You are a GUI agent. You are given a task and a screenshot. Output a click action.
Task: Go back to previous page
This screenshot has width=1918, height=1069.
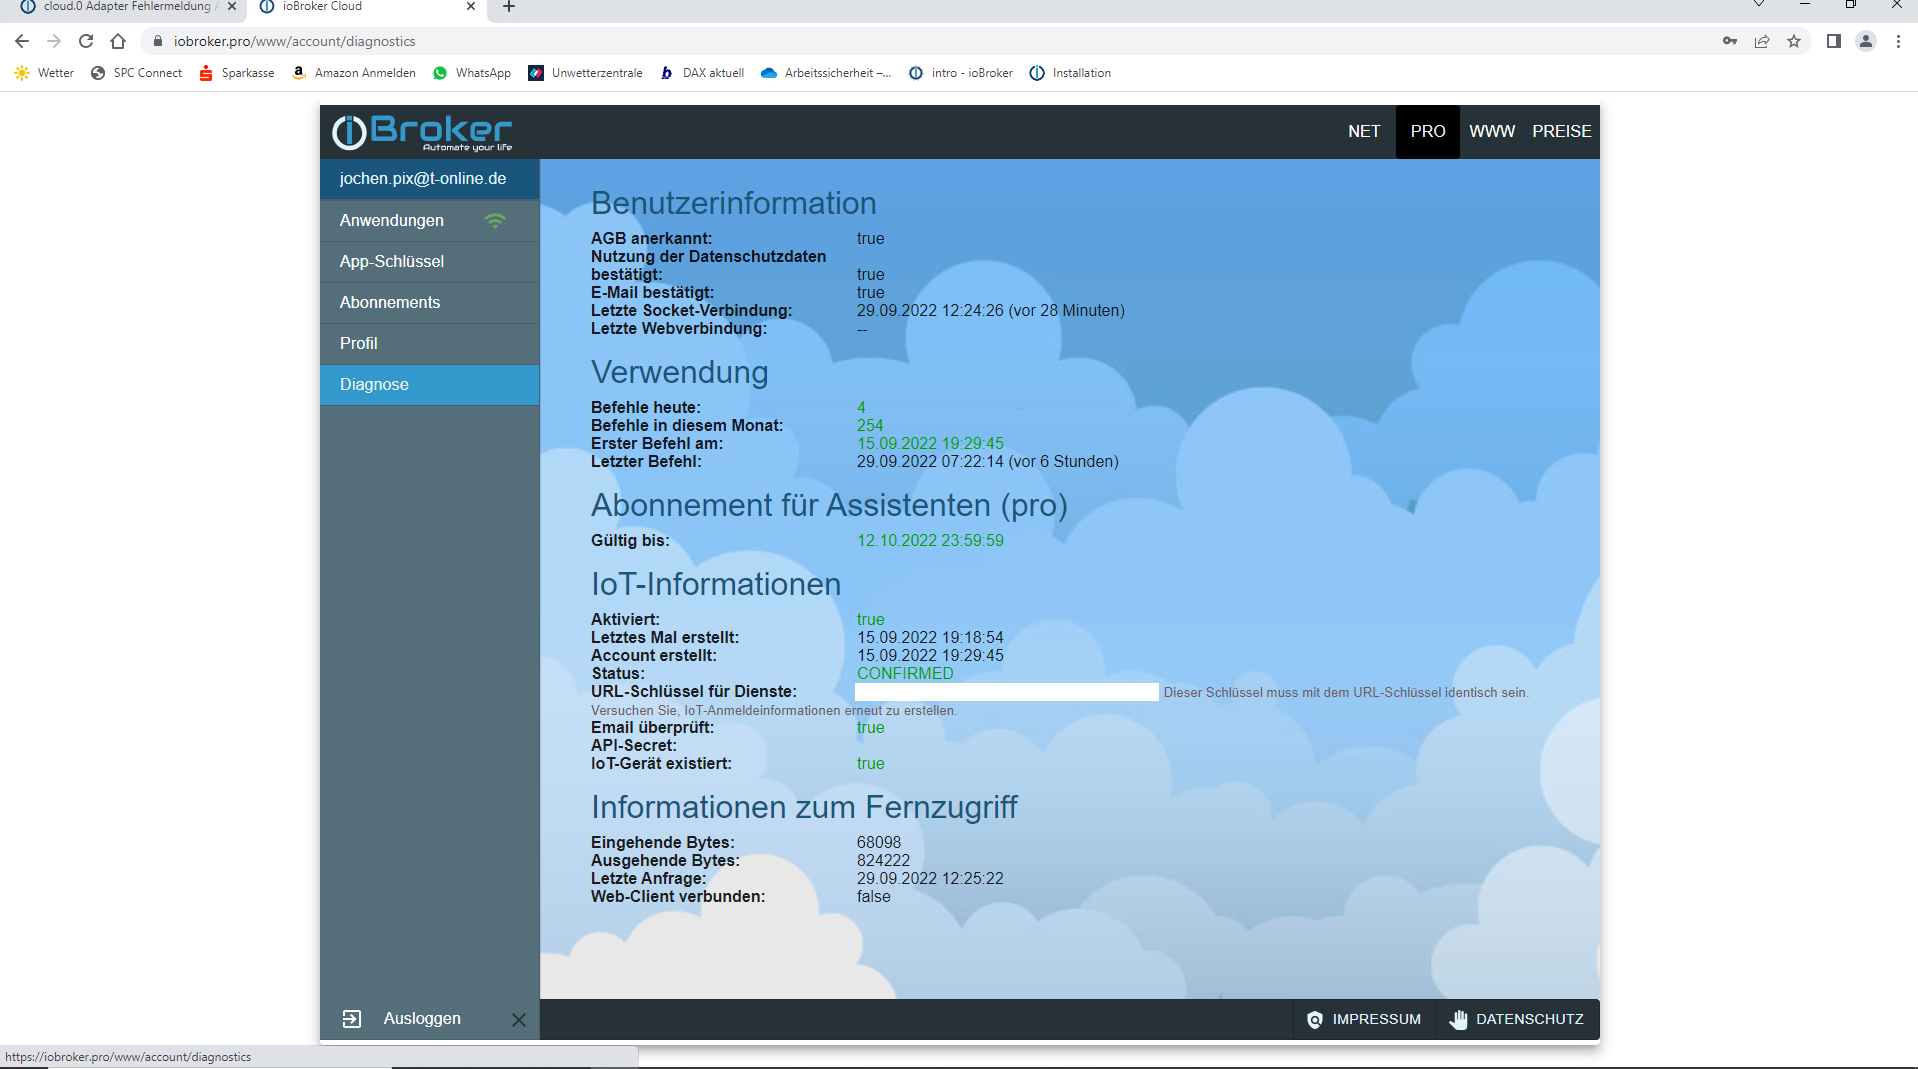coord(22,41)
